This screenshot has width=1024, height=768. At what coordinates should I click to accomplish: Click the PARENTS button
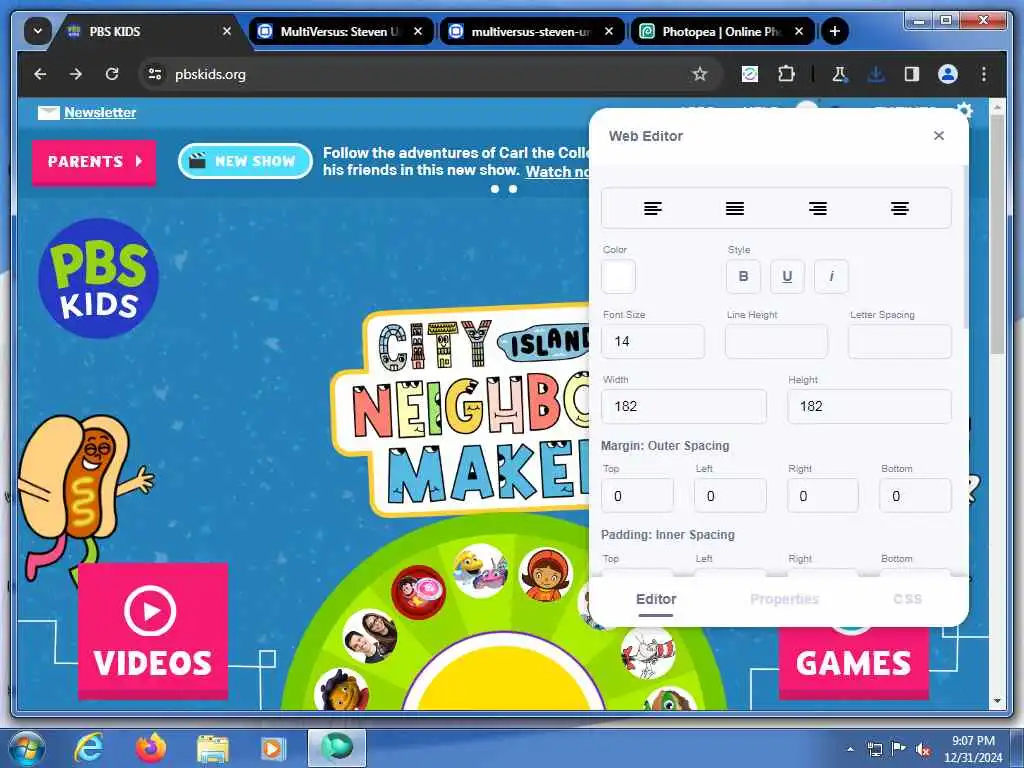(x=94, y=161)
